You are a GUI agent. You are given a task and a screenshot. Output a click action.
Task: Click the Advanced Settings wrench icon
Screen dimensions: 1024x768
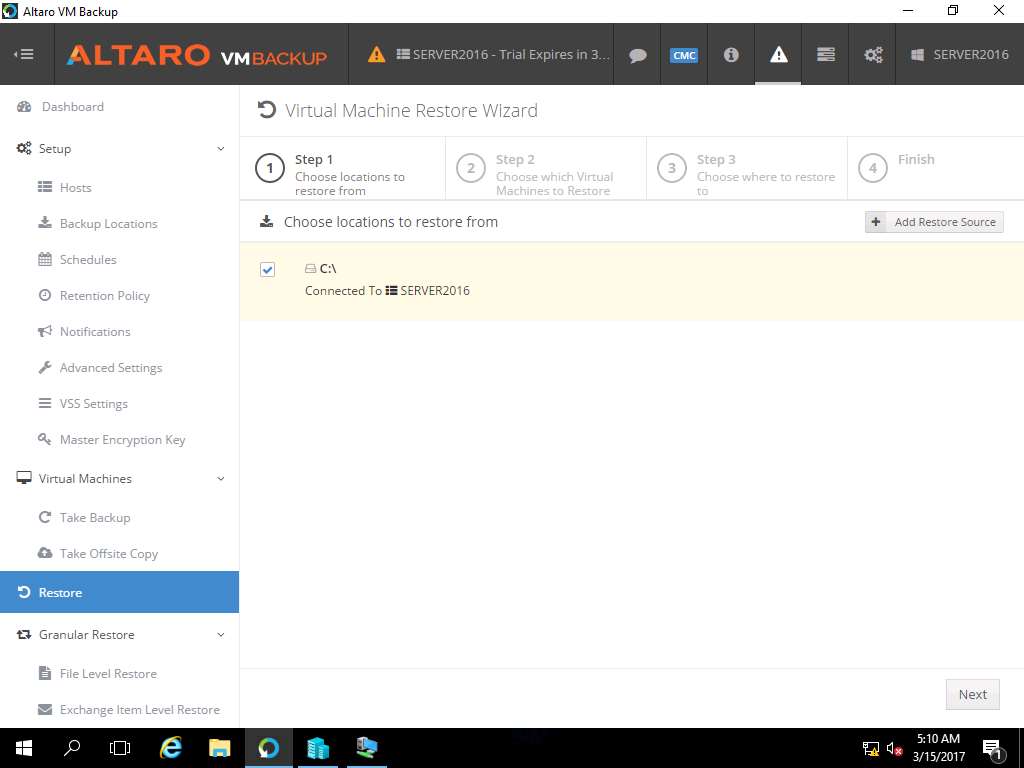pos(44,367)
